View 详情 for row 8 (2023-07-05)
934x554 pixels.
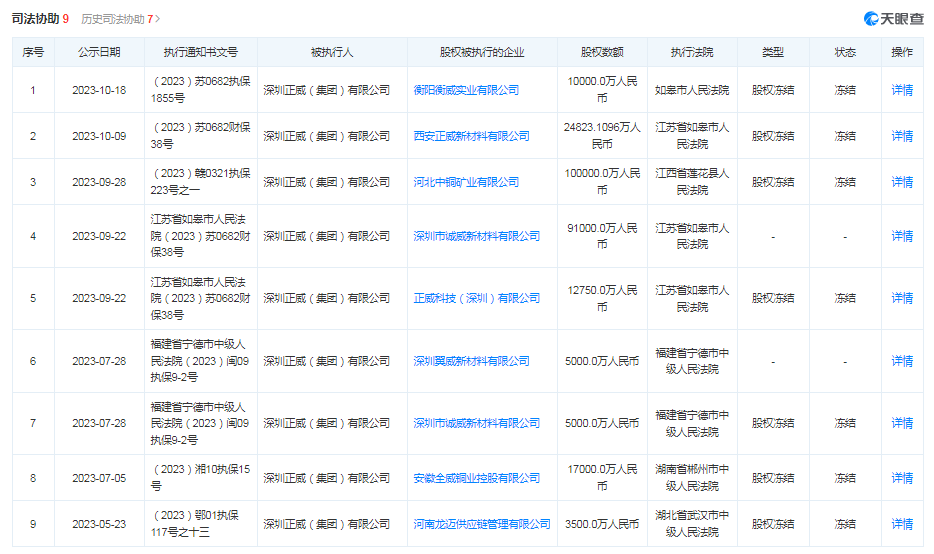(902, 478)
